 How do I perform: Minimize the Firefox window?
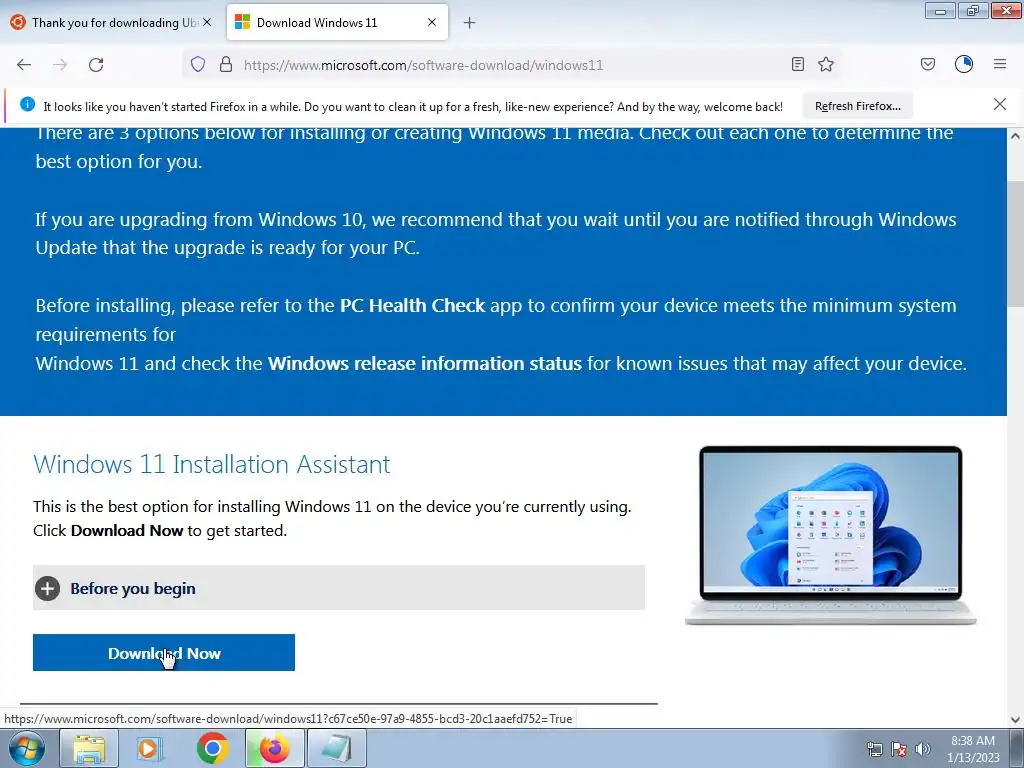click(x=940, y=10)
